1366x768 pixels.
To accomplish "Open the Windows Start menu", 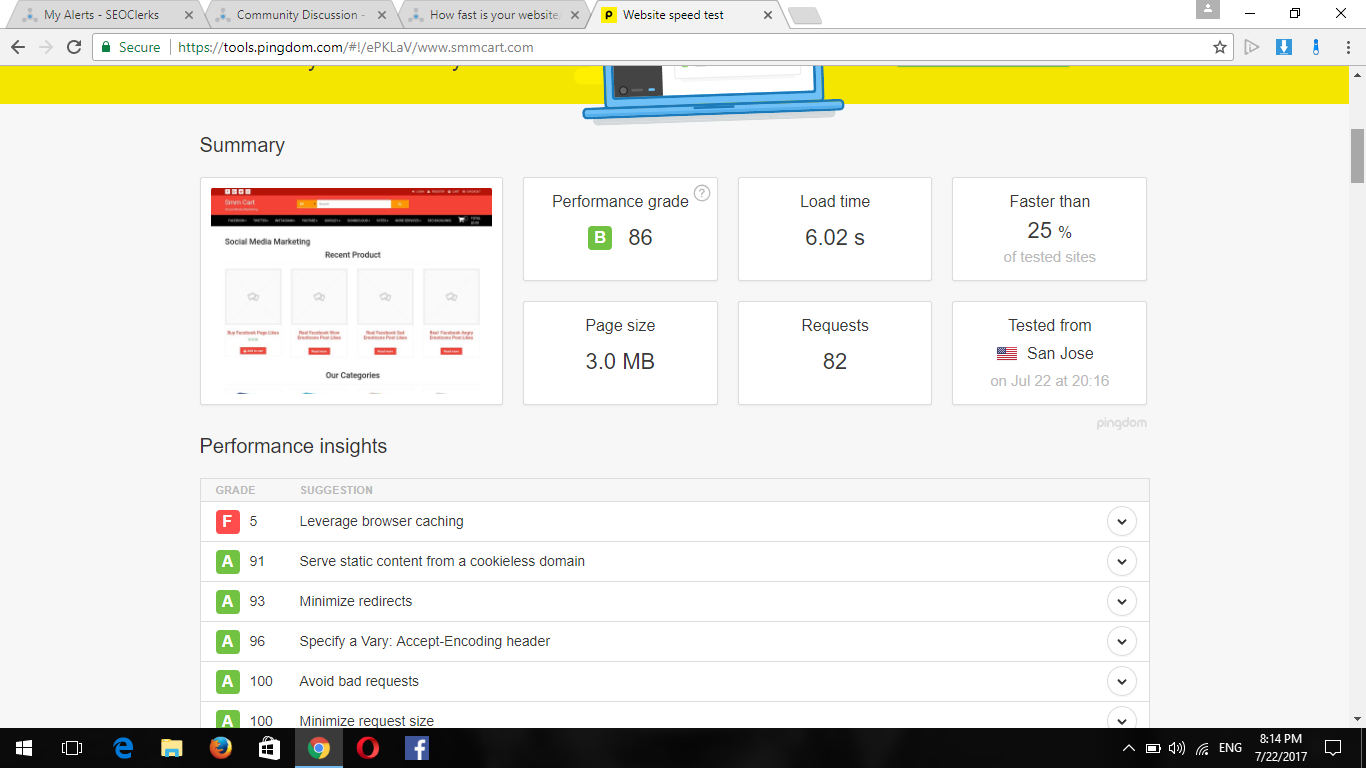I will 24,748.
